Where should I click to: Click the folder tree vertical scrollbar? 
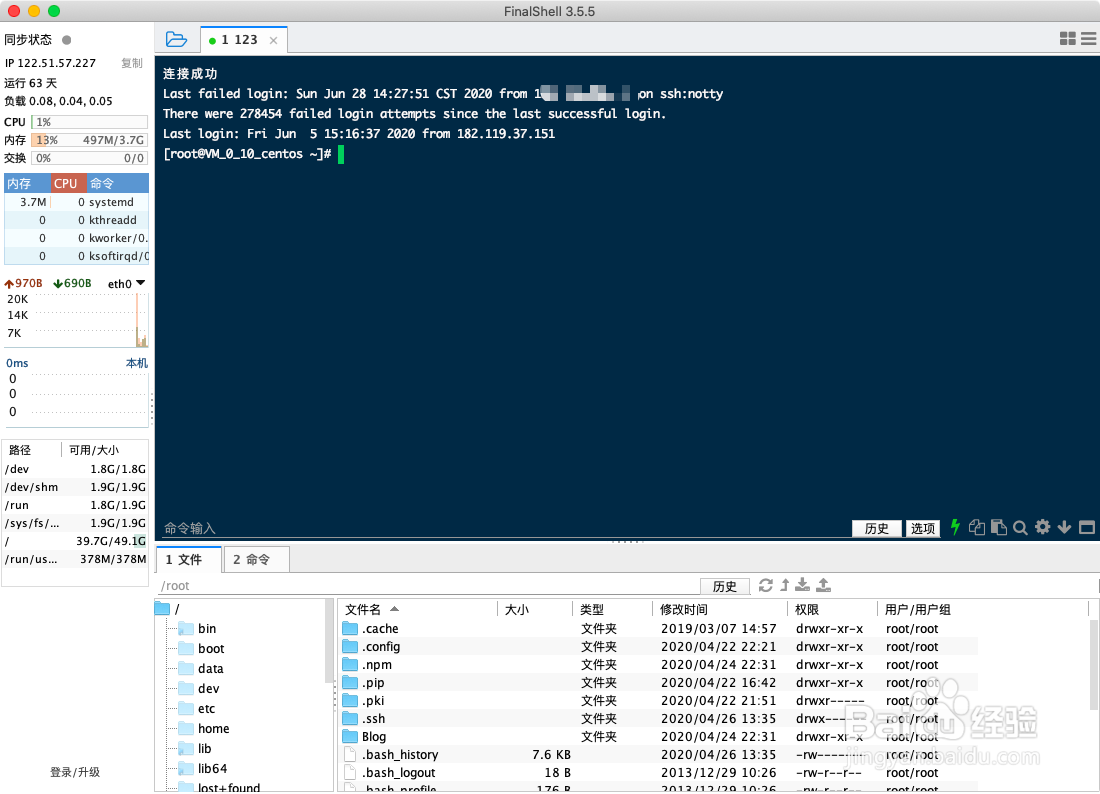click(329, 642)
